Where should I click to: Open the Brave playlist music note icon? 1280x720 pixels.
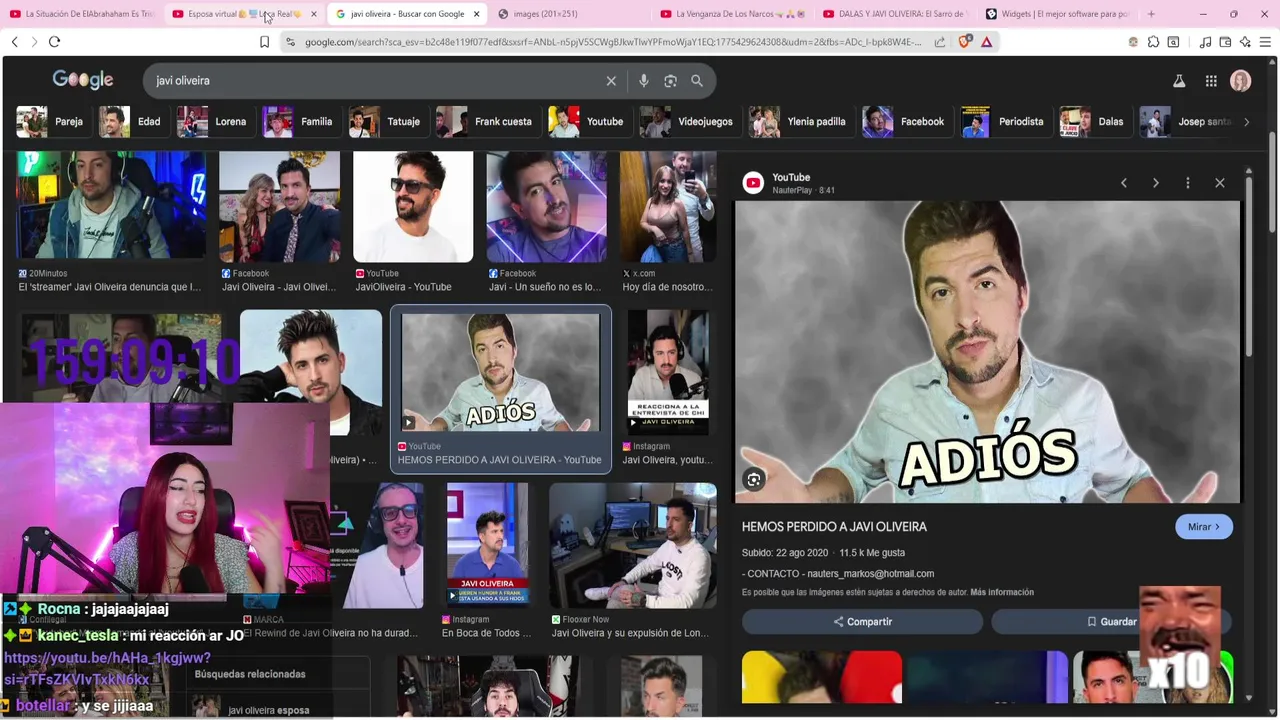point(1205,42)
